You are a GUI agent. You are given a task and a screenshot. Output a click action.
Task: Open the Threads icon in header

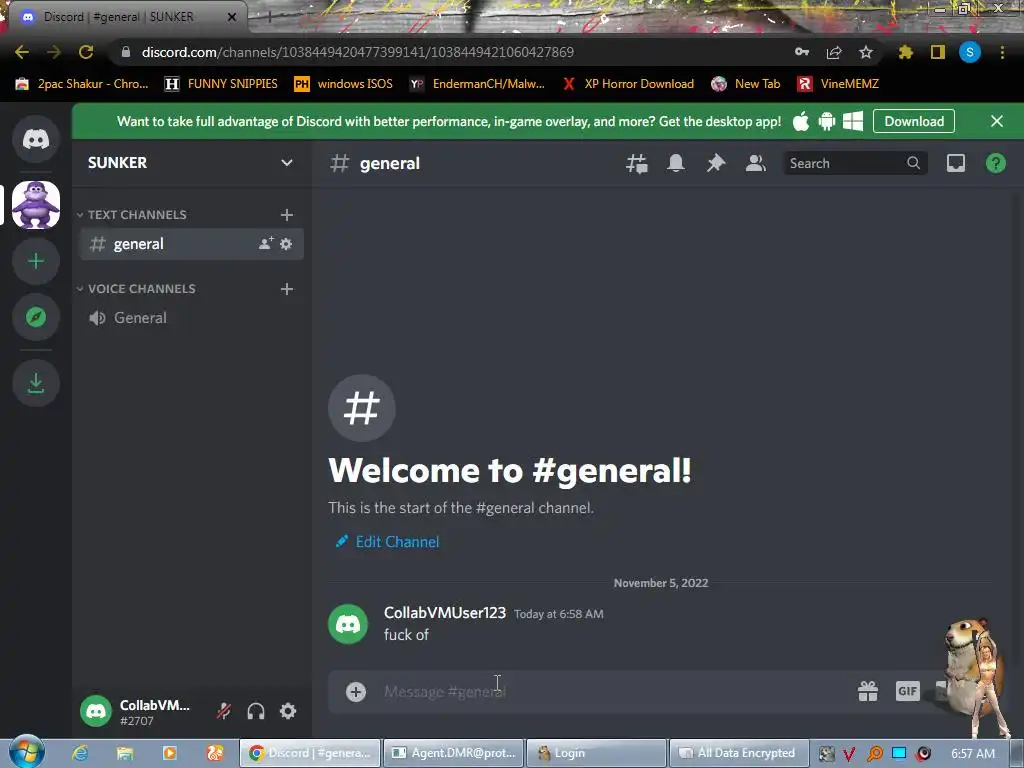pyautogui.click(x=637, y=163)
